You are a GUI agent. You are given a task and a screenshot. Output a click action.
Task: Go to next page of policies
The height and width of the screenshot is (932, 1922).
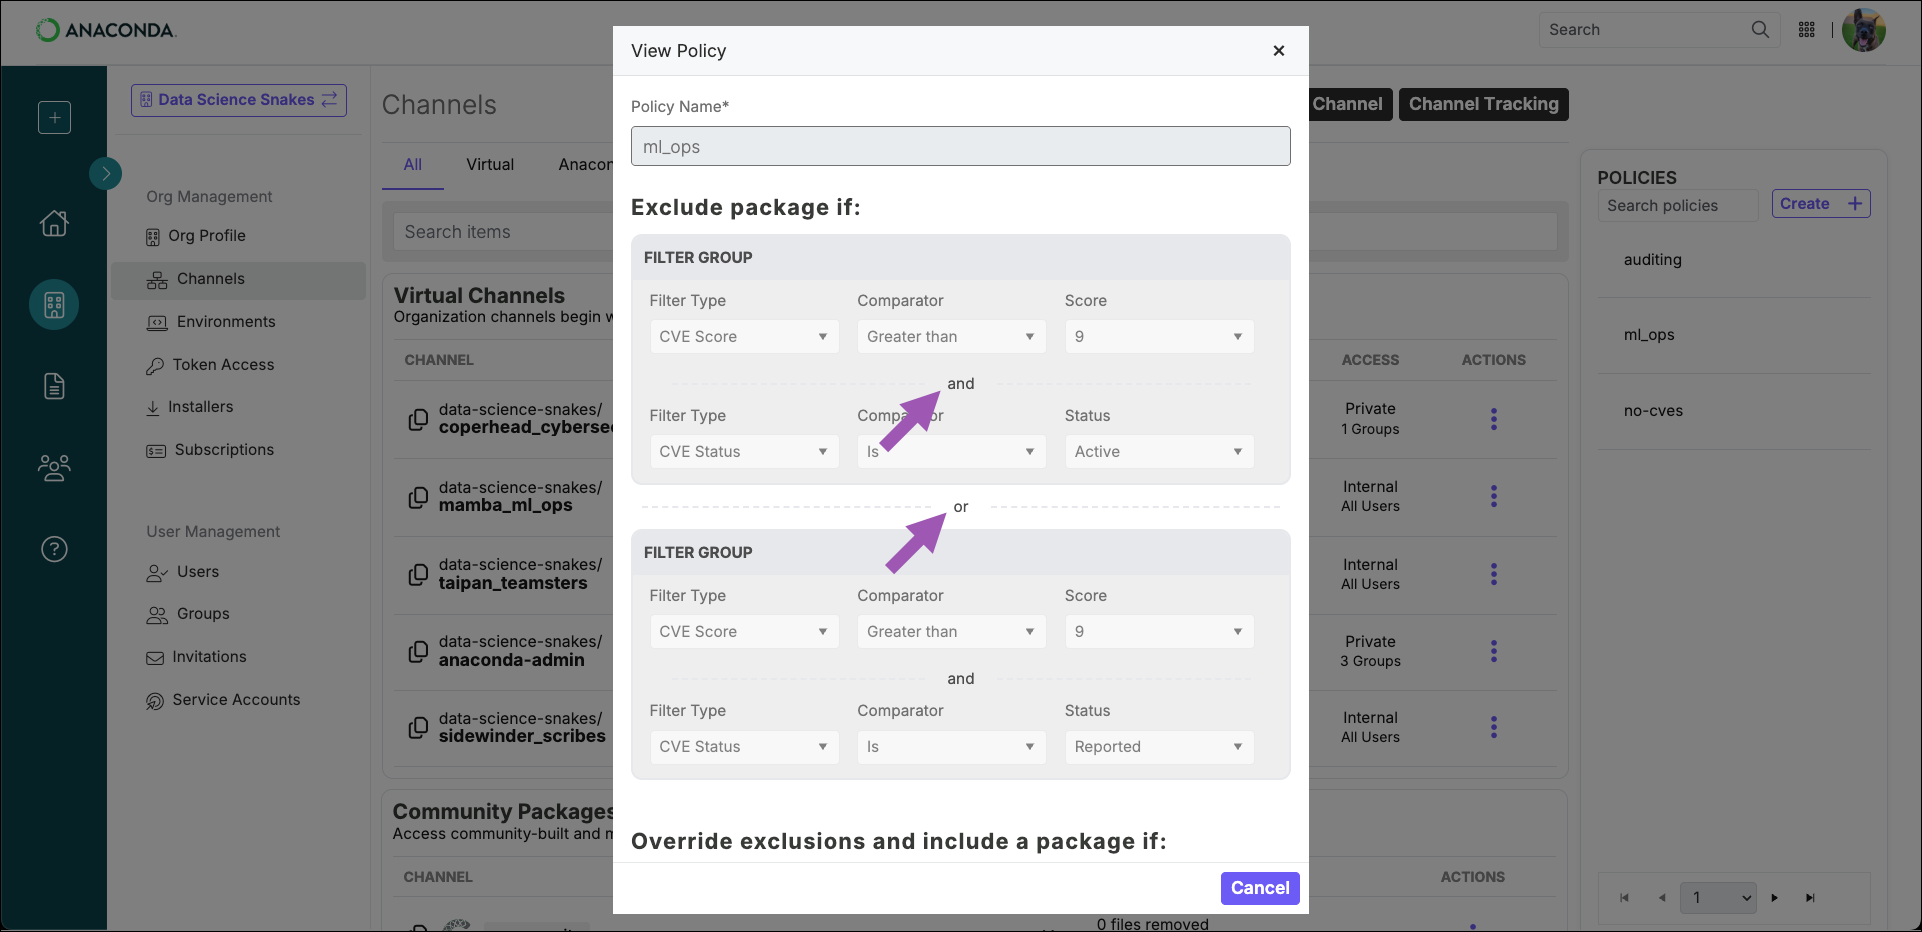pos(1775,898)
